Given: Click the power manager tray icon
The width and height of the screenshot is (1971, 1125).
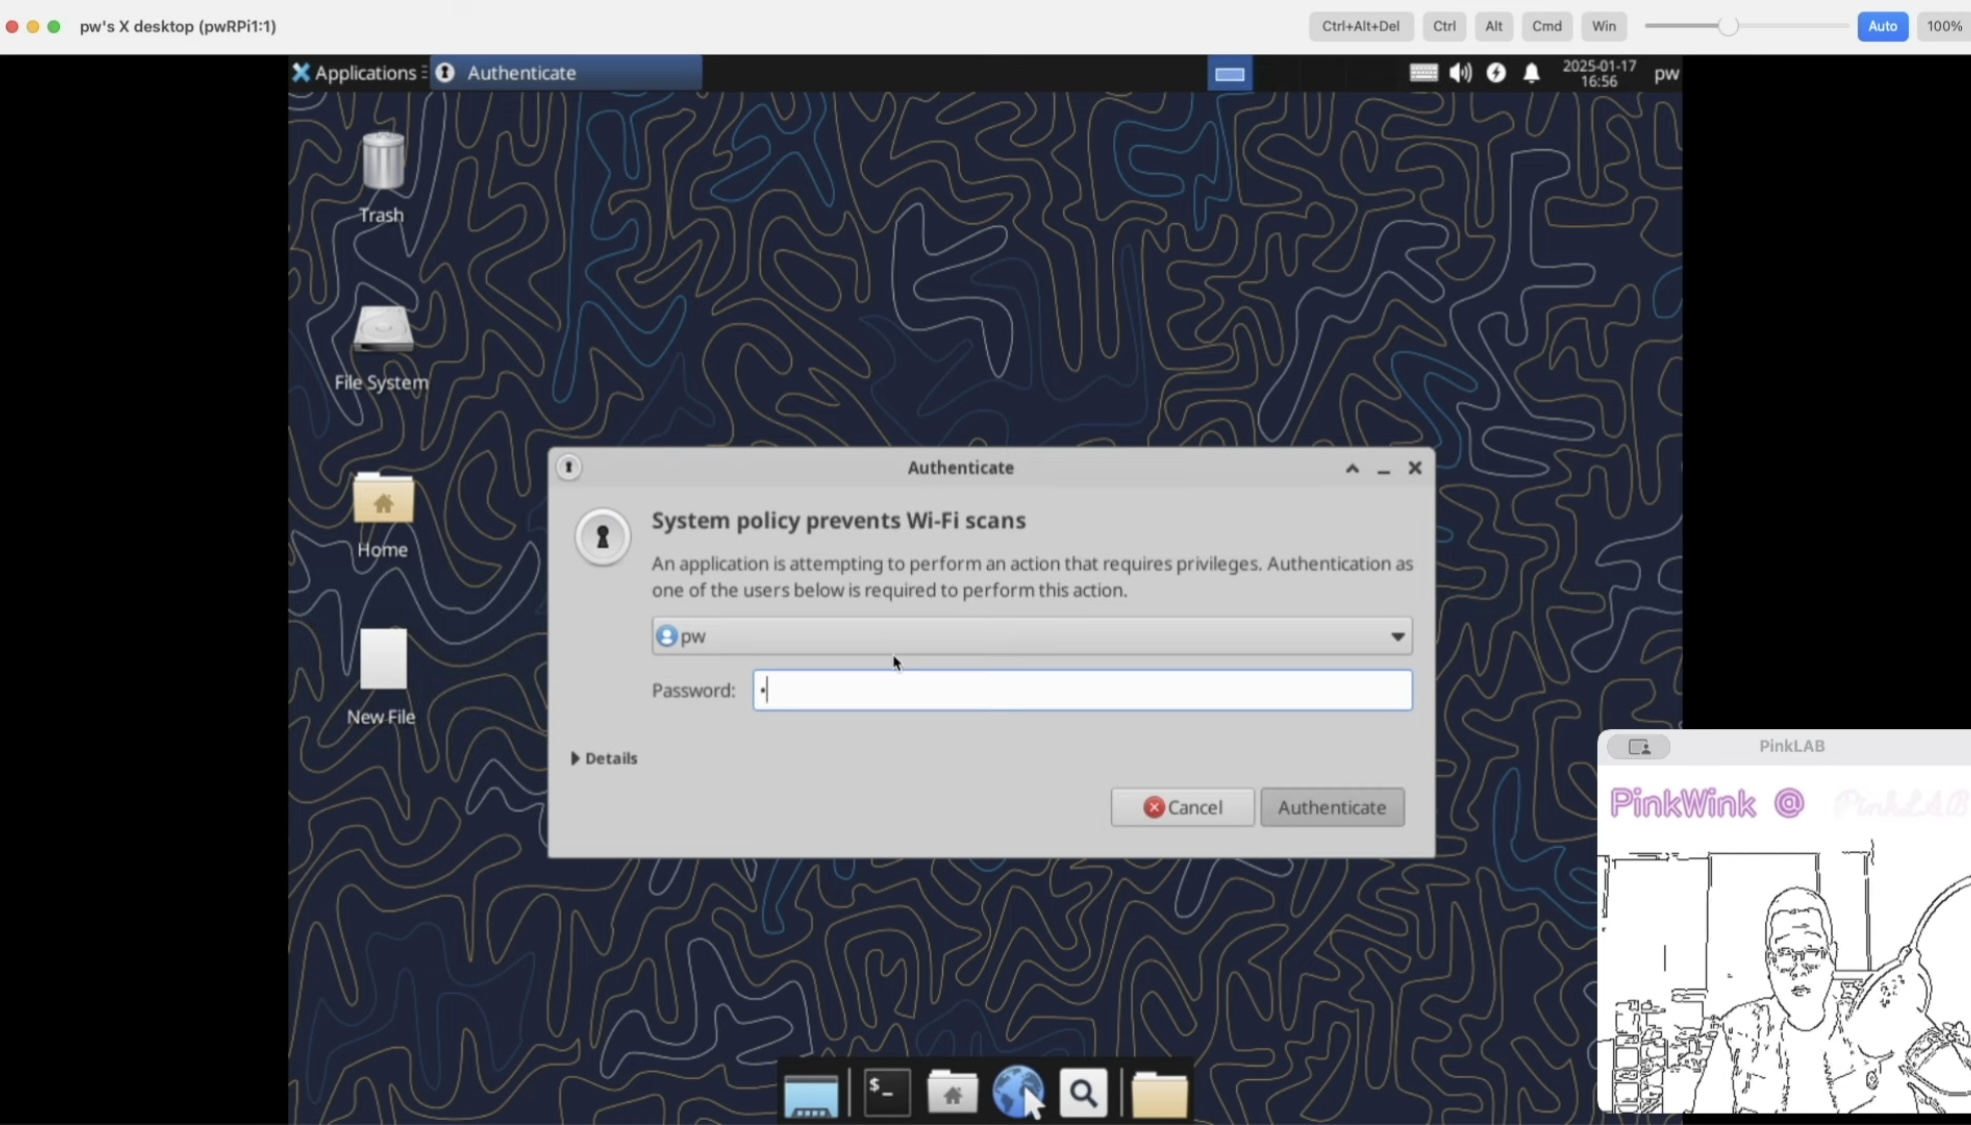Looking at the screenshot, I should click(x=1496, y=73).
